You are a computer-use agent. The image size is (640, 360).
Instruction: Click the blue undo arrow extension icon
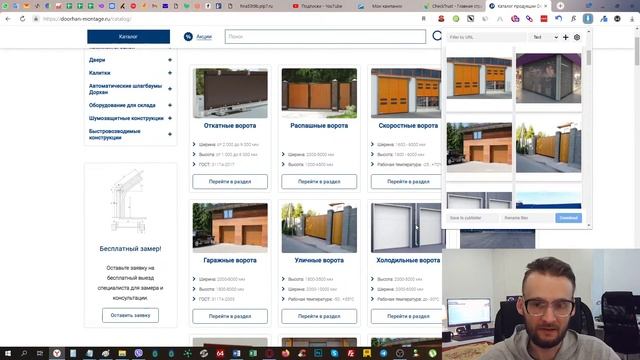tap(558, 19)
